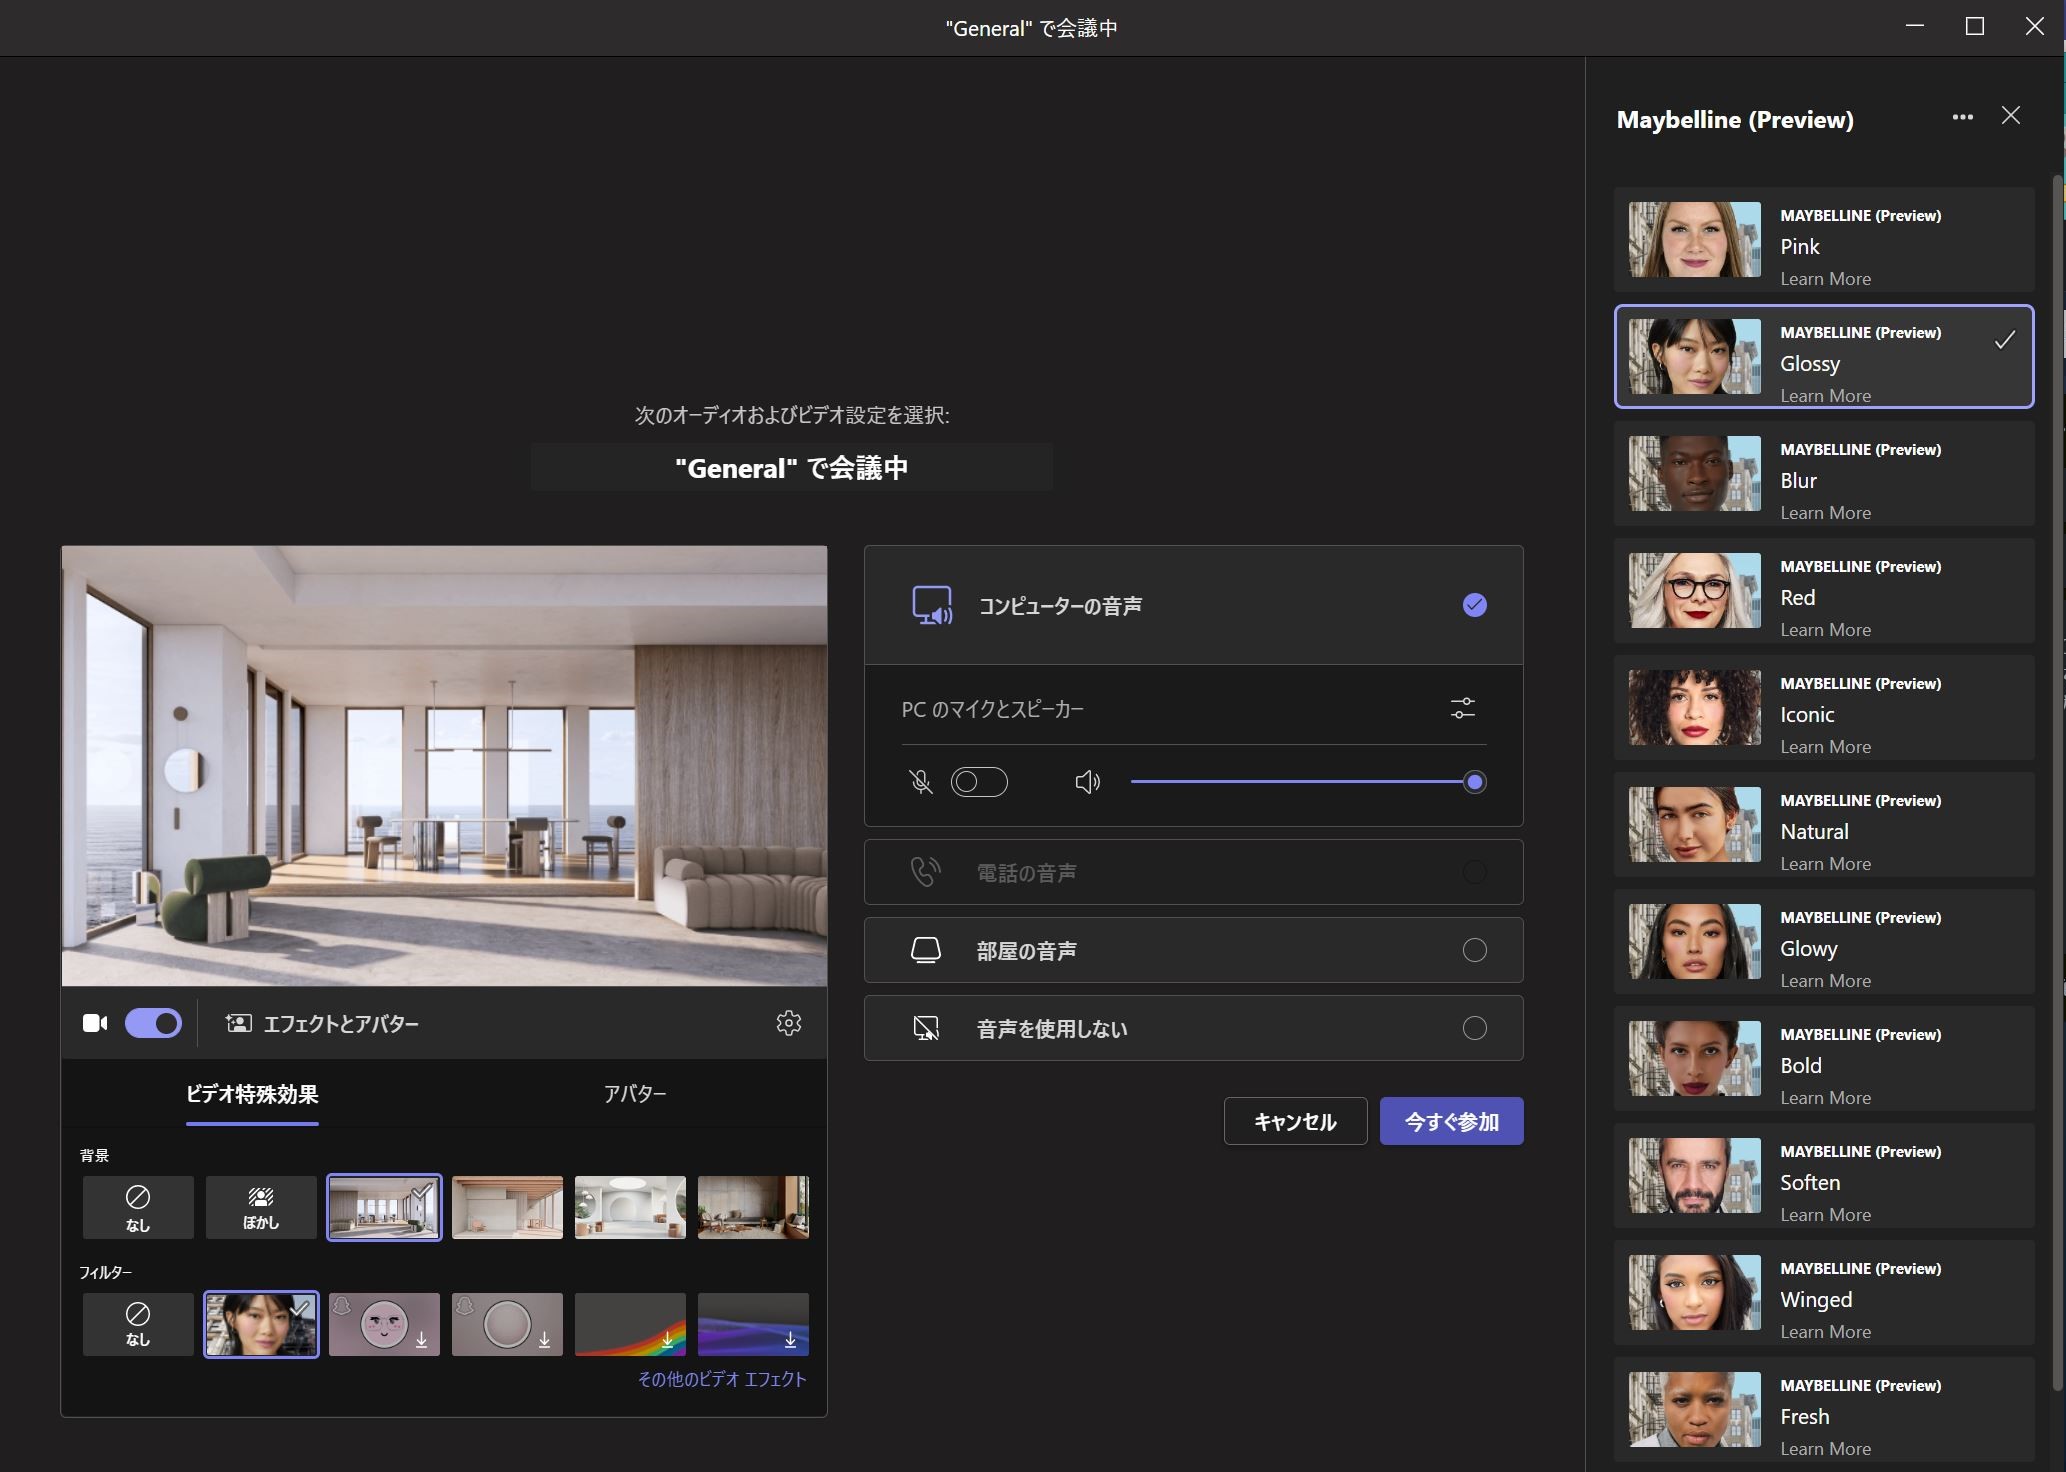Screen dimensions: 2066x1472
Task: Click 'その他のビデオ エフェクト' link
Action: 722,1379
